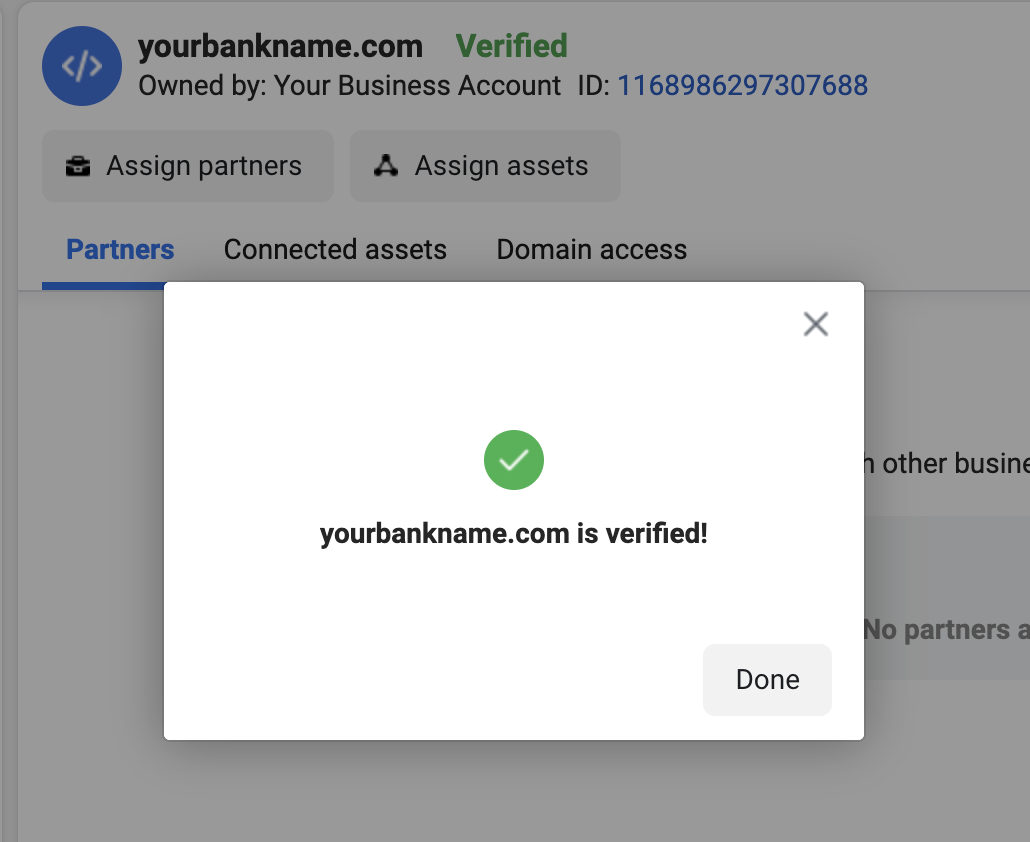Click the Assign assets button
Image resolution: width=1030 pixels, height=842 pixels.
(x=485, y=166)
